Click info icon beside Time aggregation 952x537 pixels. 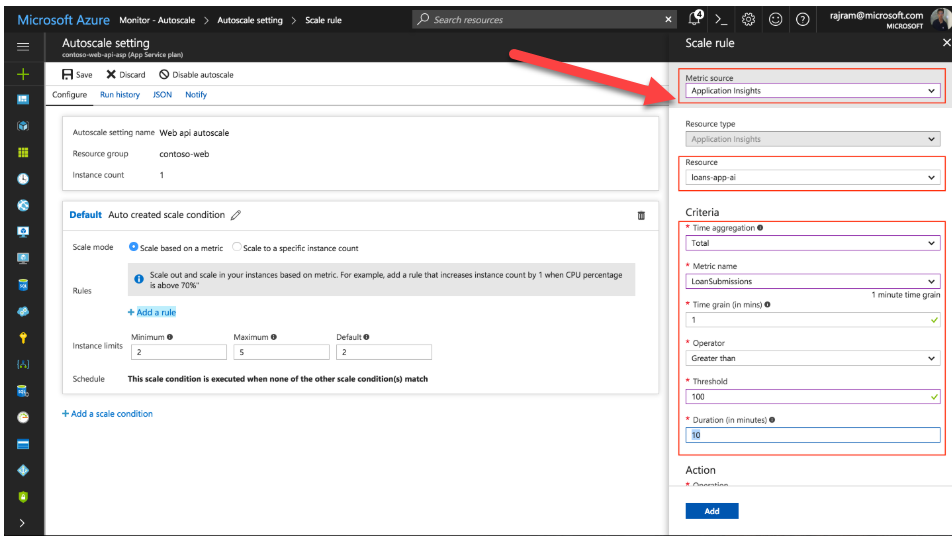point(760,228)
